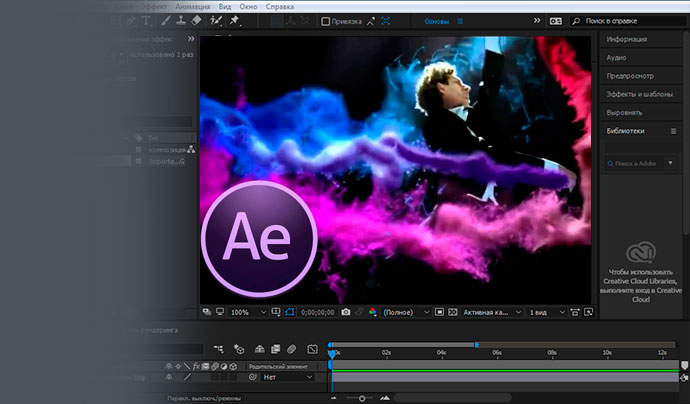Select the Eraser tool
690x404 pixels.
pos(196,20)
